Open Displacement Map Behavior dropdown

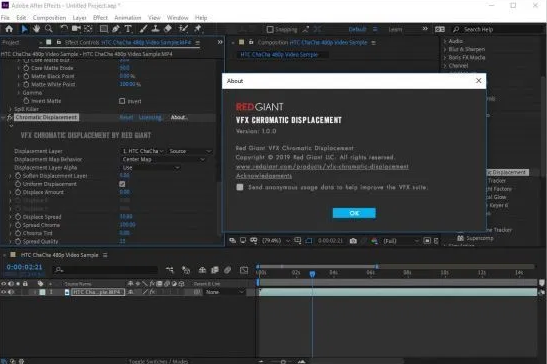point(164,159)
